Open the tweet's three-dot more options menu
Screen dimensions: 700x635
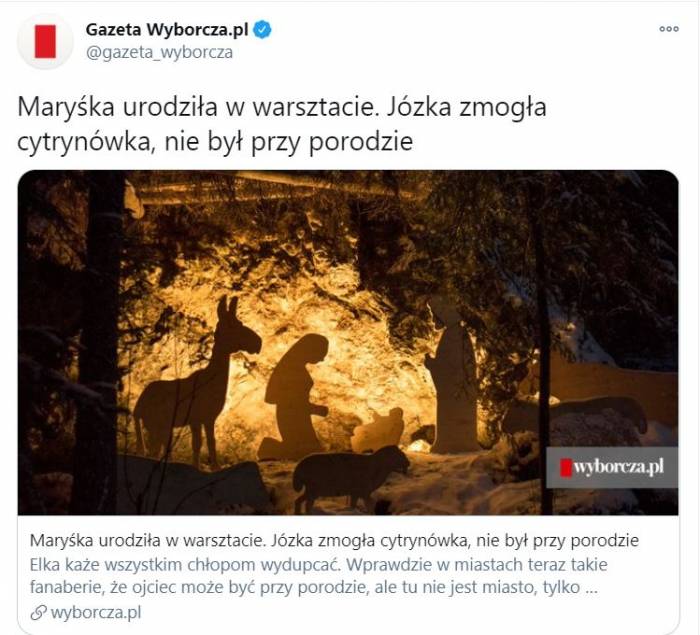coord(669,29)
